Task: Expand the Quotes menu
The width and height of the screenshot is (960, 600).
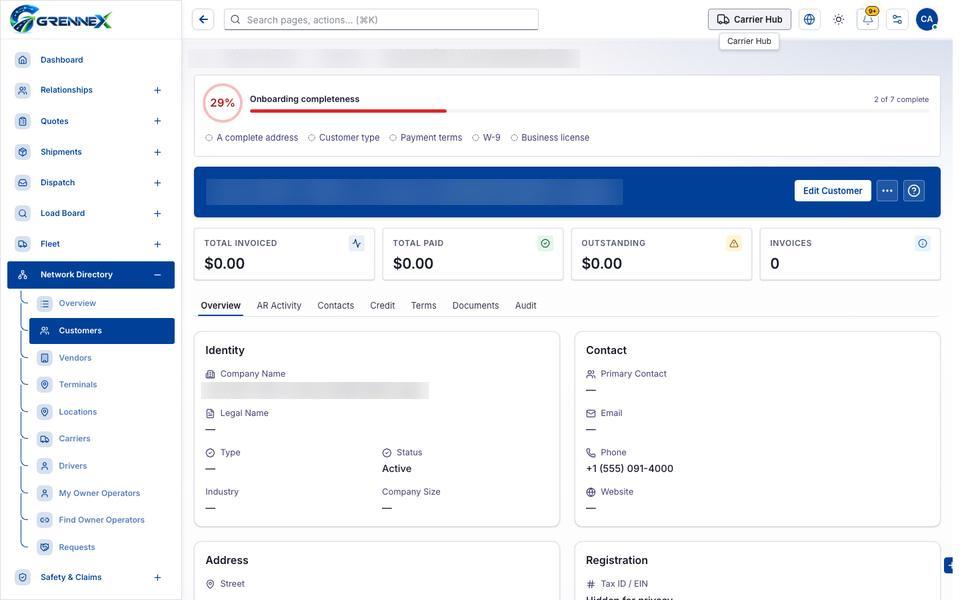Action: click(157, 121)
